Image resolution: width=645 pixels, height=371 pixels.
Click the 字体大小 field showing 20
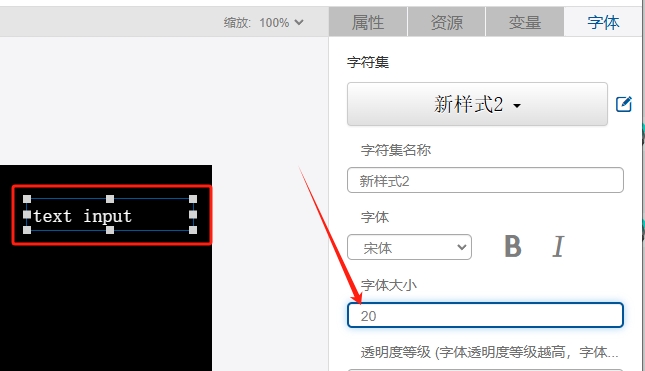pos(485,315)
